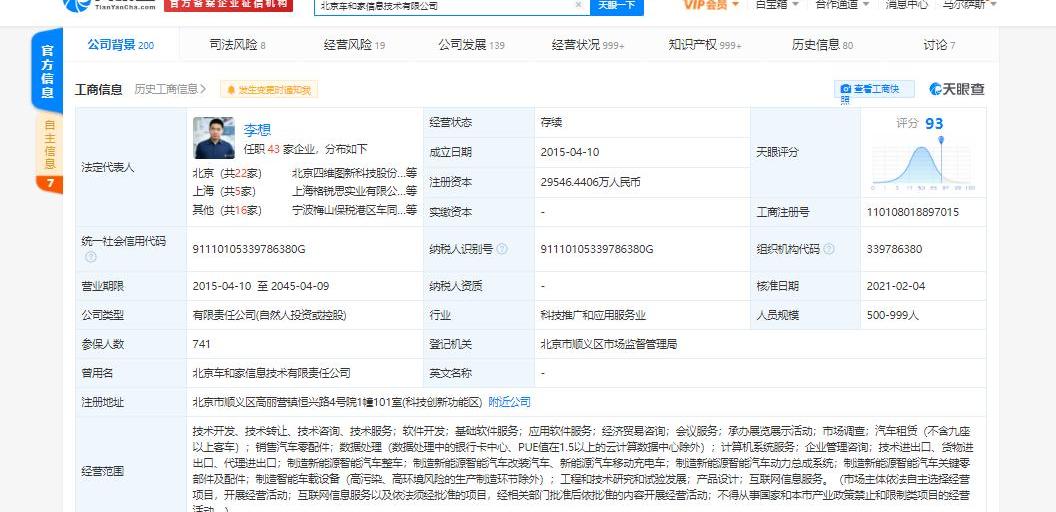Click the bell icon for change notification
Image resolution: width=1056 pixels, height=512 pixels.
click(232, 90)
